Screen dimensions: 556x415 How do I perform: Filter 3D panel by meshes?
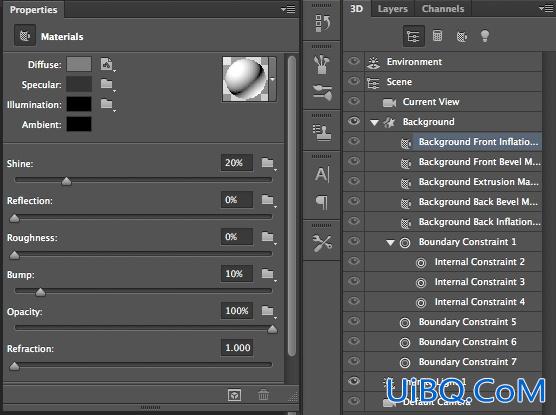coord(438,36)
